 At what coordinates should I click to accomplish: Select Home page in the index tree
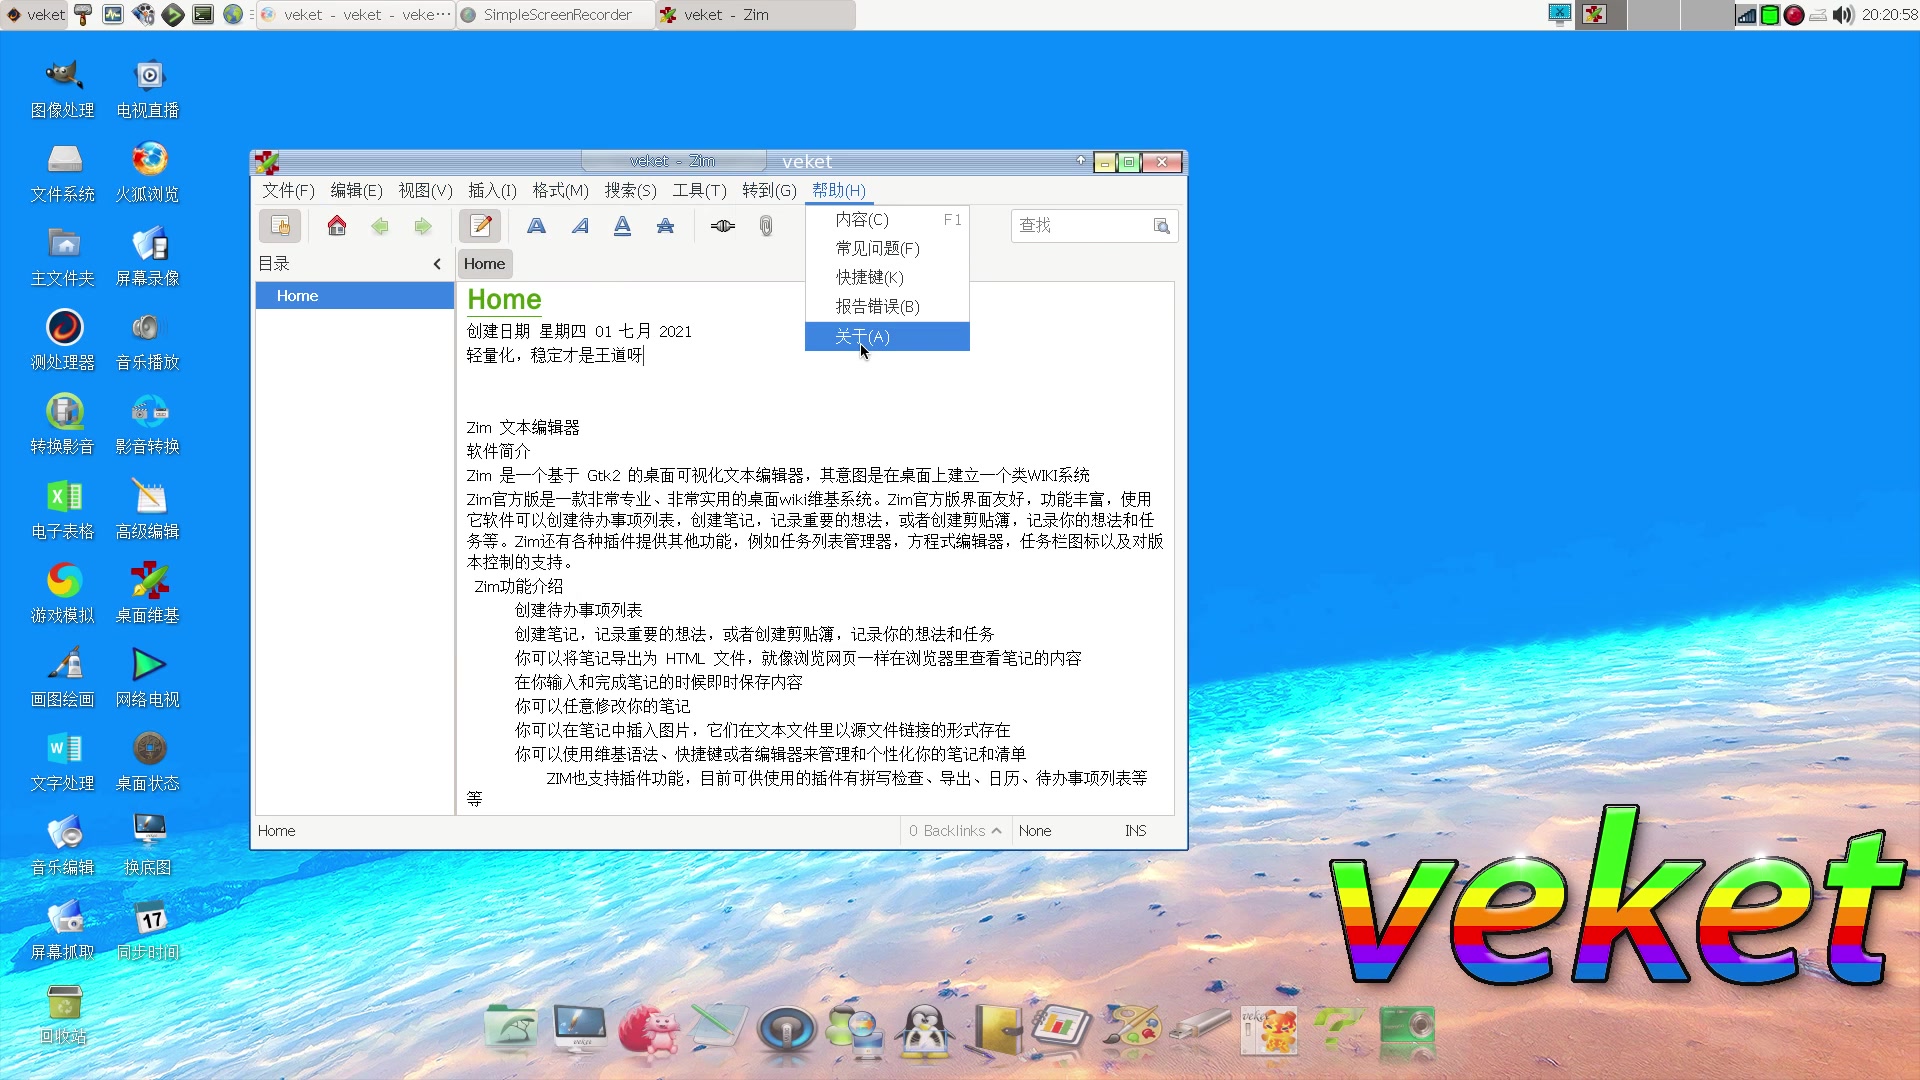coord(355,296)
